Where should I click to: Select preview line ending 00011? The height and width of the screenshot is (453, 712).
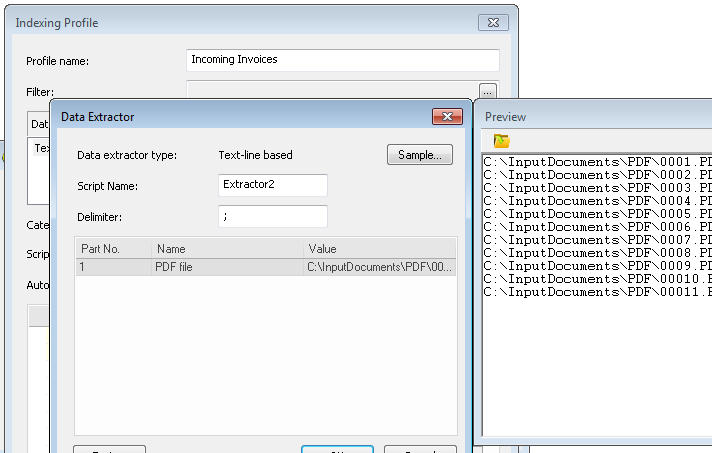(598, 292)
